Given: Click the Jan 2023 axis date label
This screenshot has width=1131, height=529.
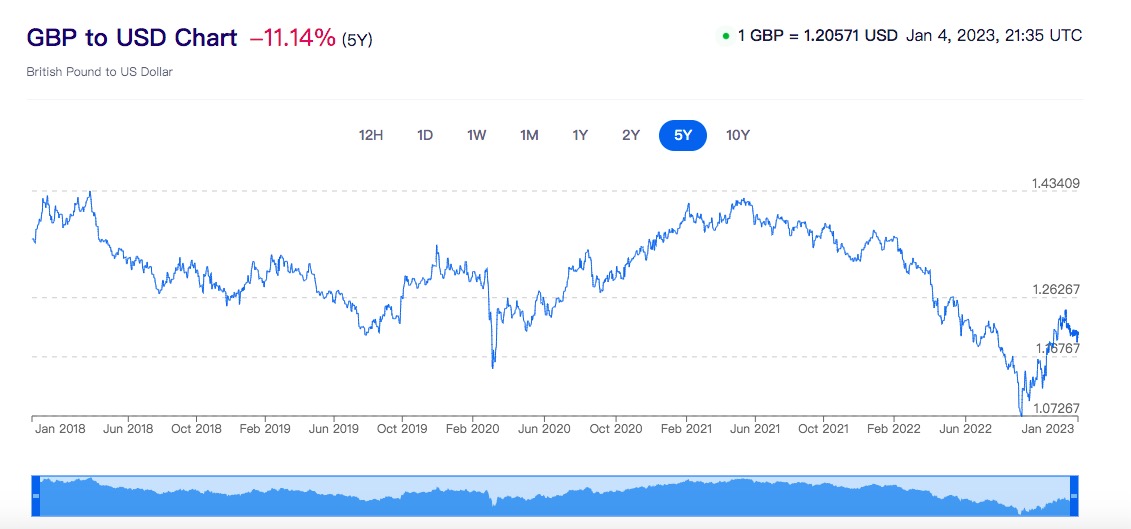Looking at the screenshot, I should point(1047,429).
